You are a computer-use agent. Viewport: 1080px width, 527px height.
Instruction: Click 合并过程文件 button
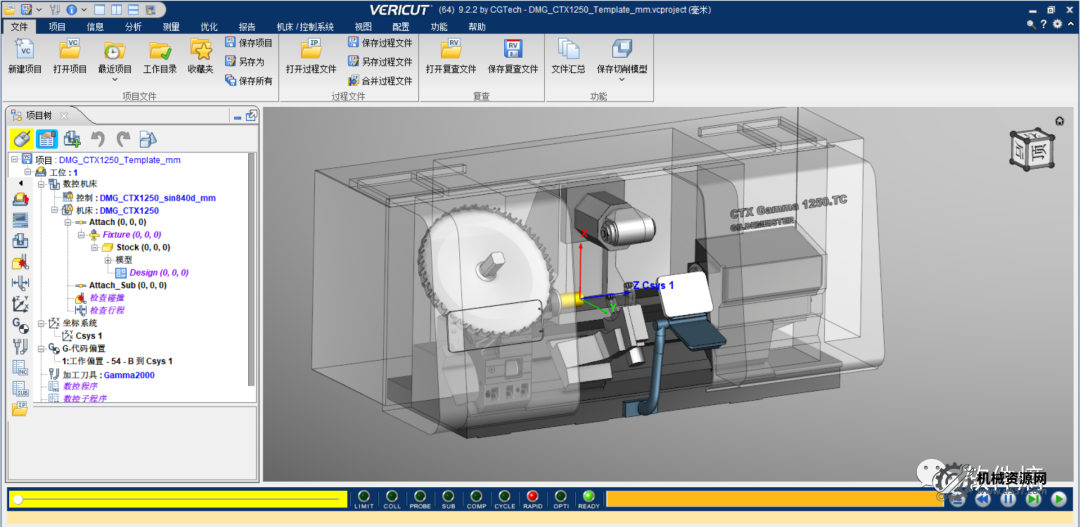click(380, 81)
